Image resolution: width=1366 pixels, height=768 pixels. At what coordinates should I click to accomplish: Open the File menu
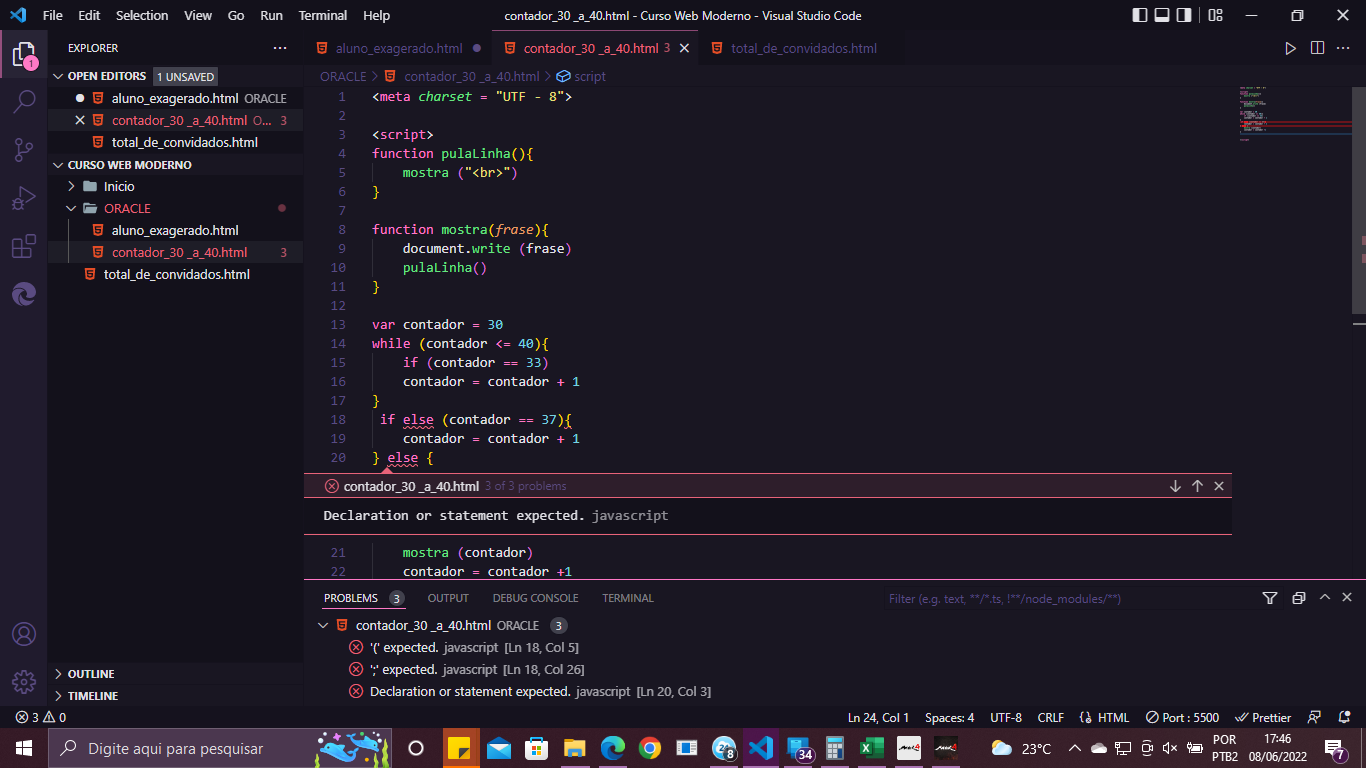click(x=53, y=15)
